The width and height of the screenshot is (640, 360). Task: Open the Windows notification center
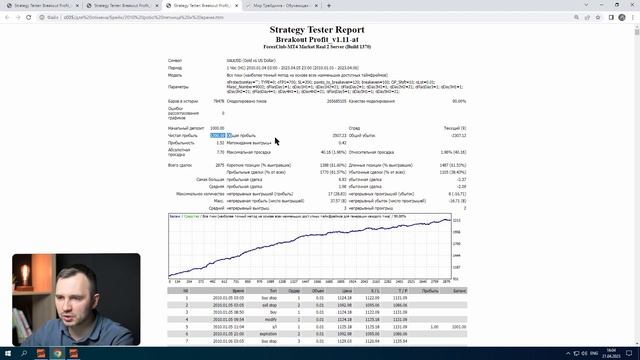point(629,353)
